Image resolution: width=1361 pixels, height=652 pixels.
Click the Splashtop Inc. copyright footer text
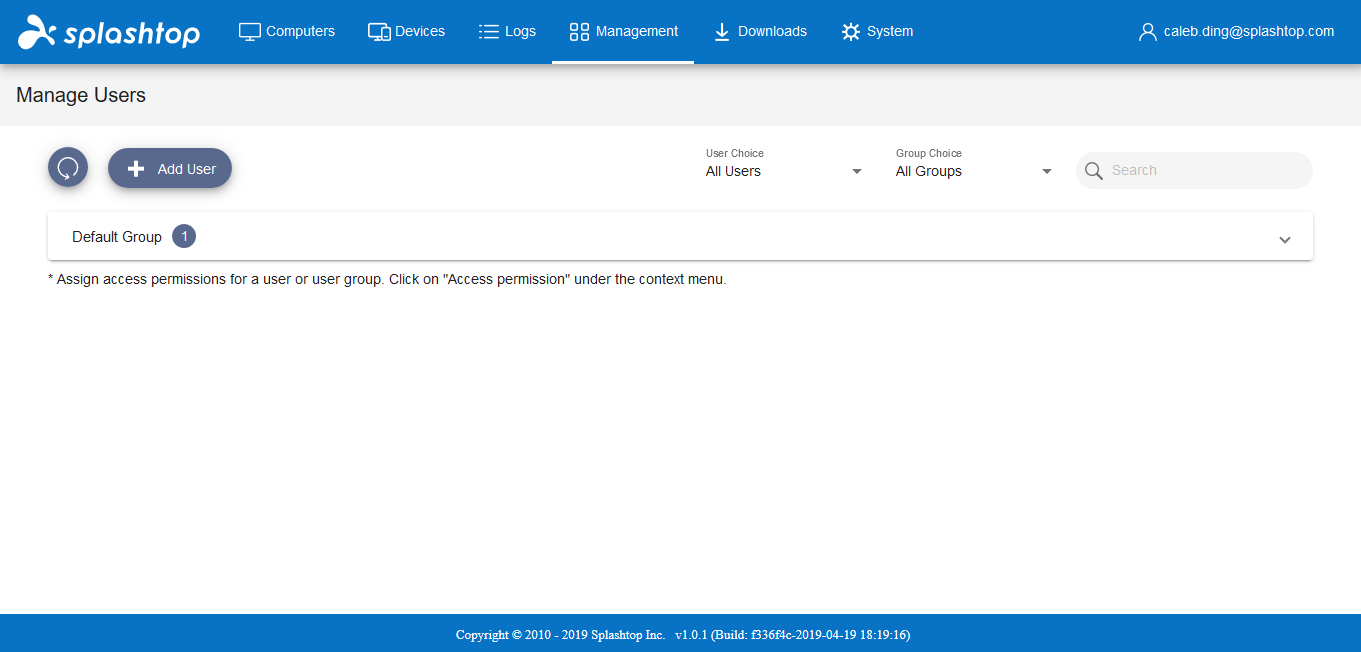pyautogui.click(x=683, y=634)
